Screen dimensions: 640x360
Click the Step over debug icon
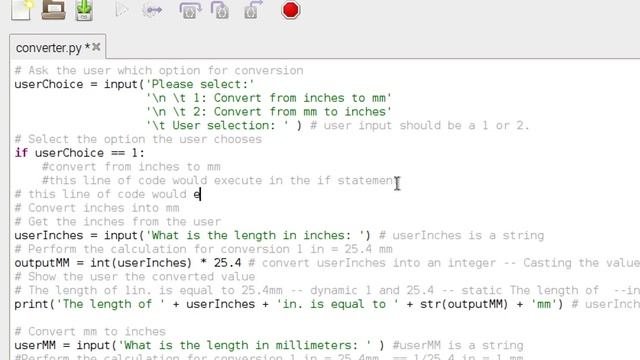[190, 10]
